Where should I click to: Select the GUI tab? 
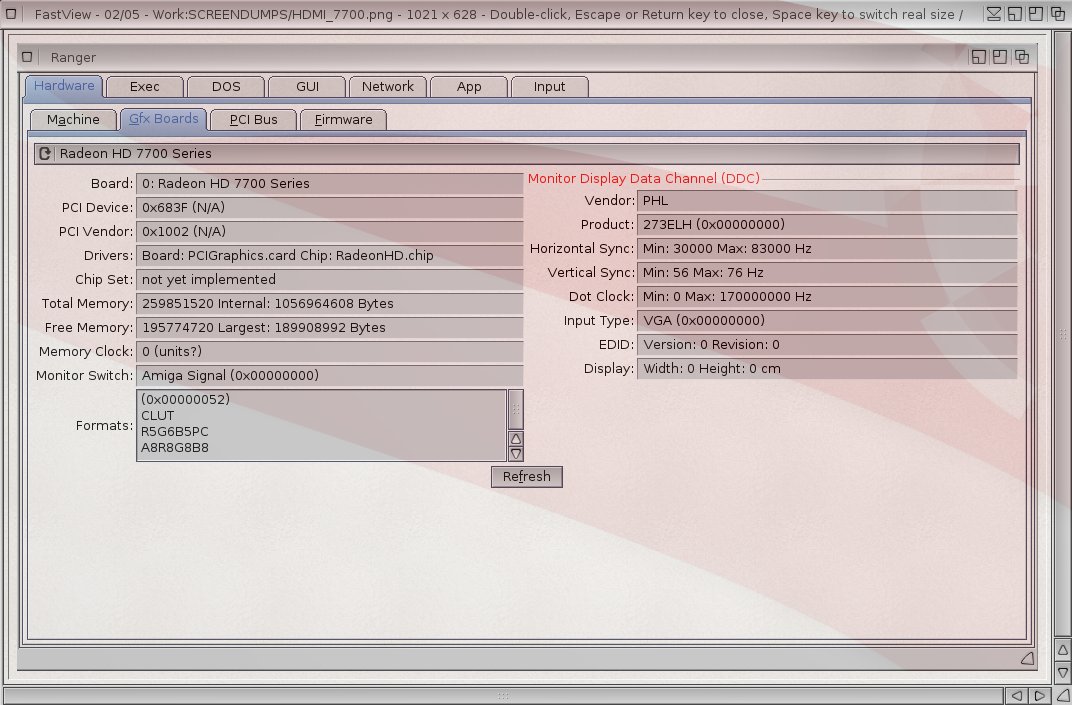[x=307, y=87]
